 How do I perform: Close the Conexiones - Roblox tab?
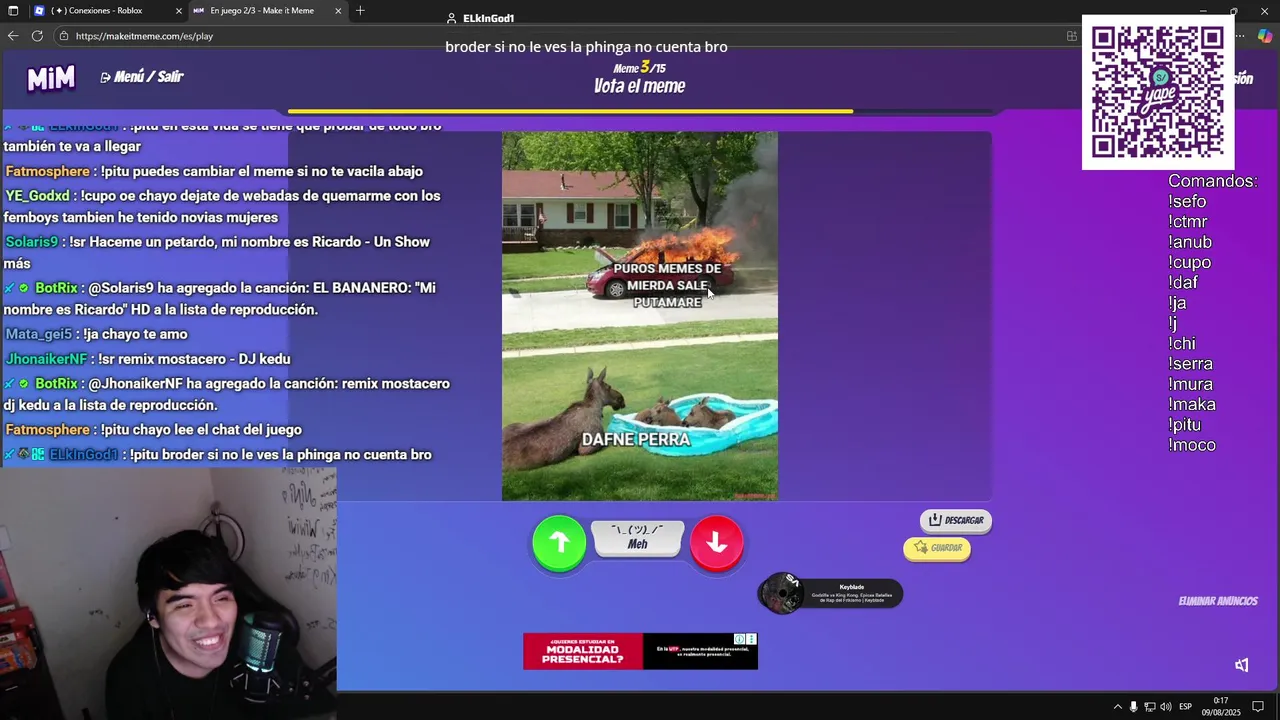tap(179, 11)
